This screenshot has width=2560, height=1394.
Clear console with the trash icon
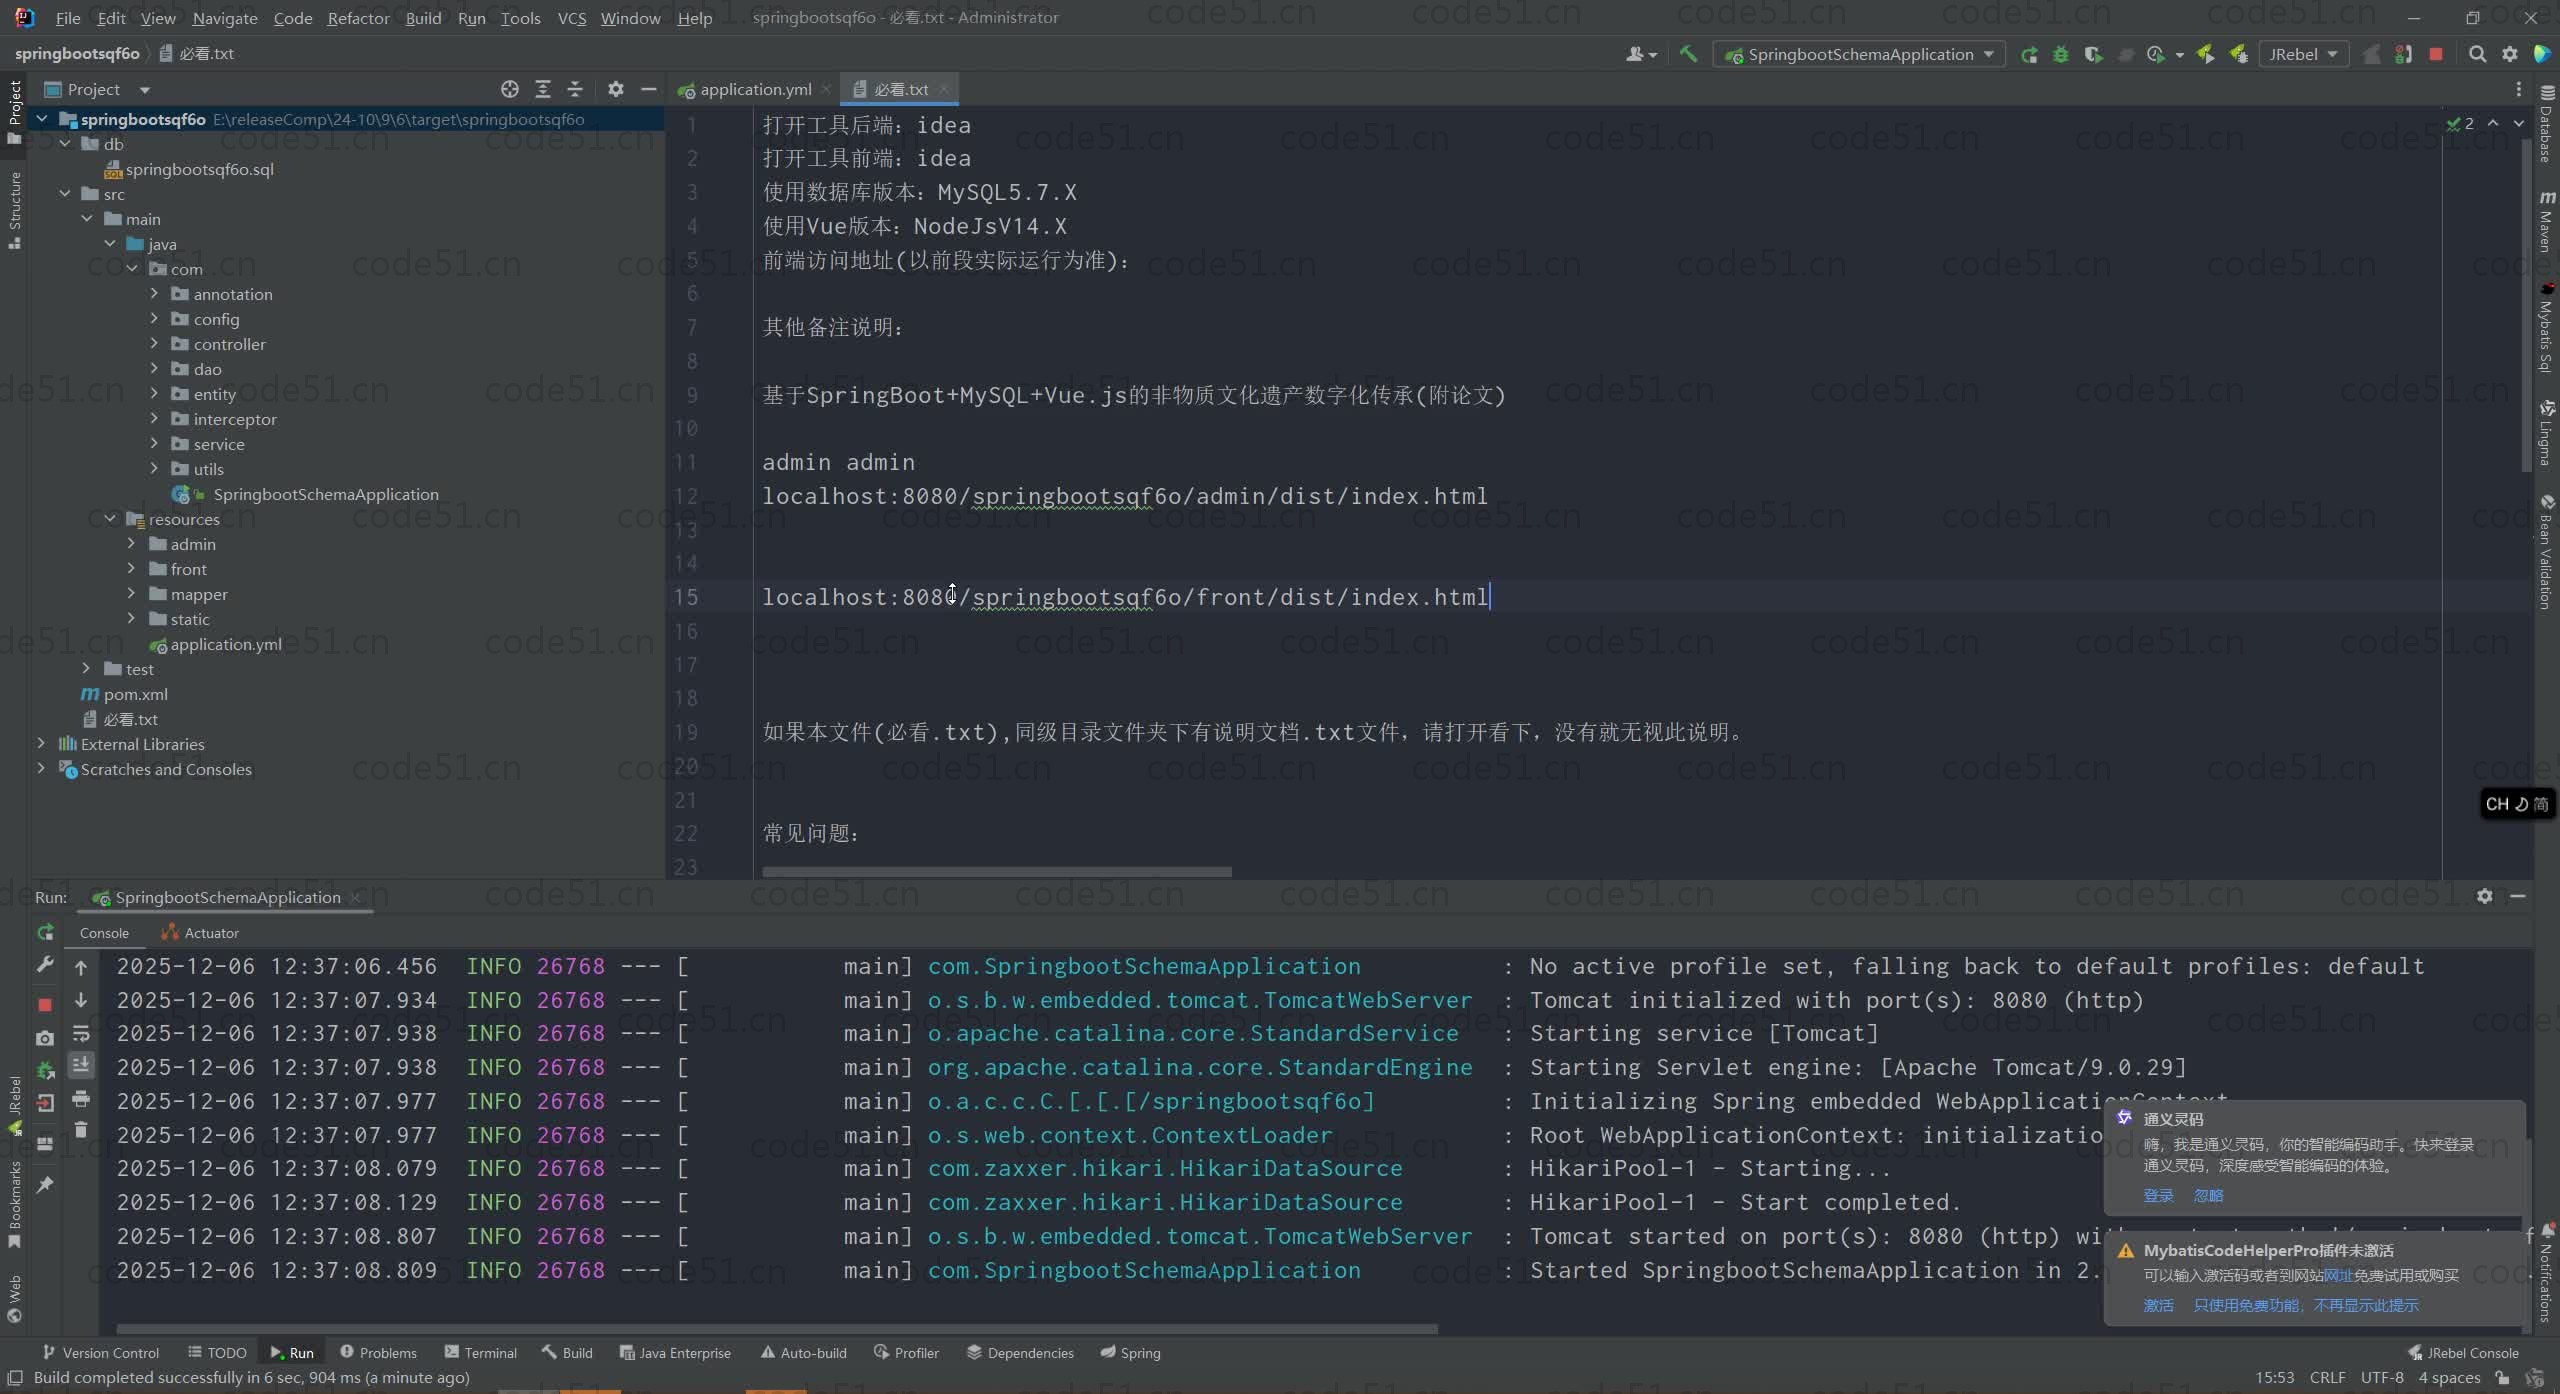[81, 1130]
